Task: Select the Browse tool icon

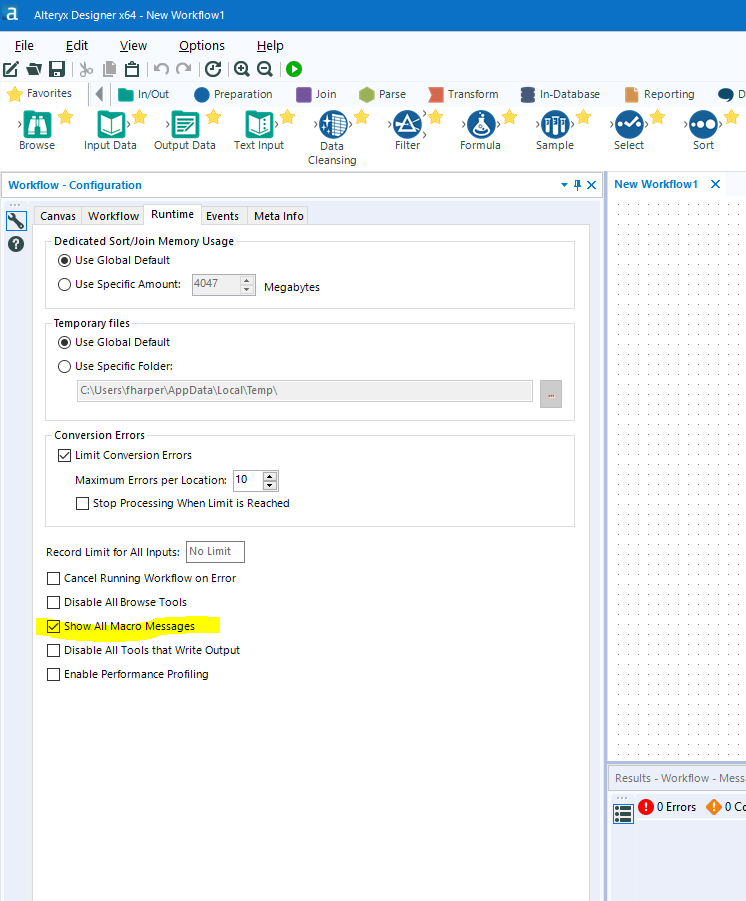Action: [37, 124]
